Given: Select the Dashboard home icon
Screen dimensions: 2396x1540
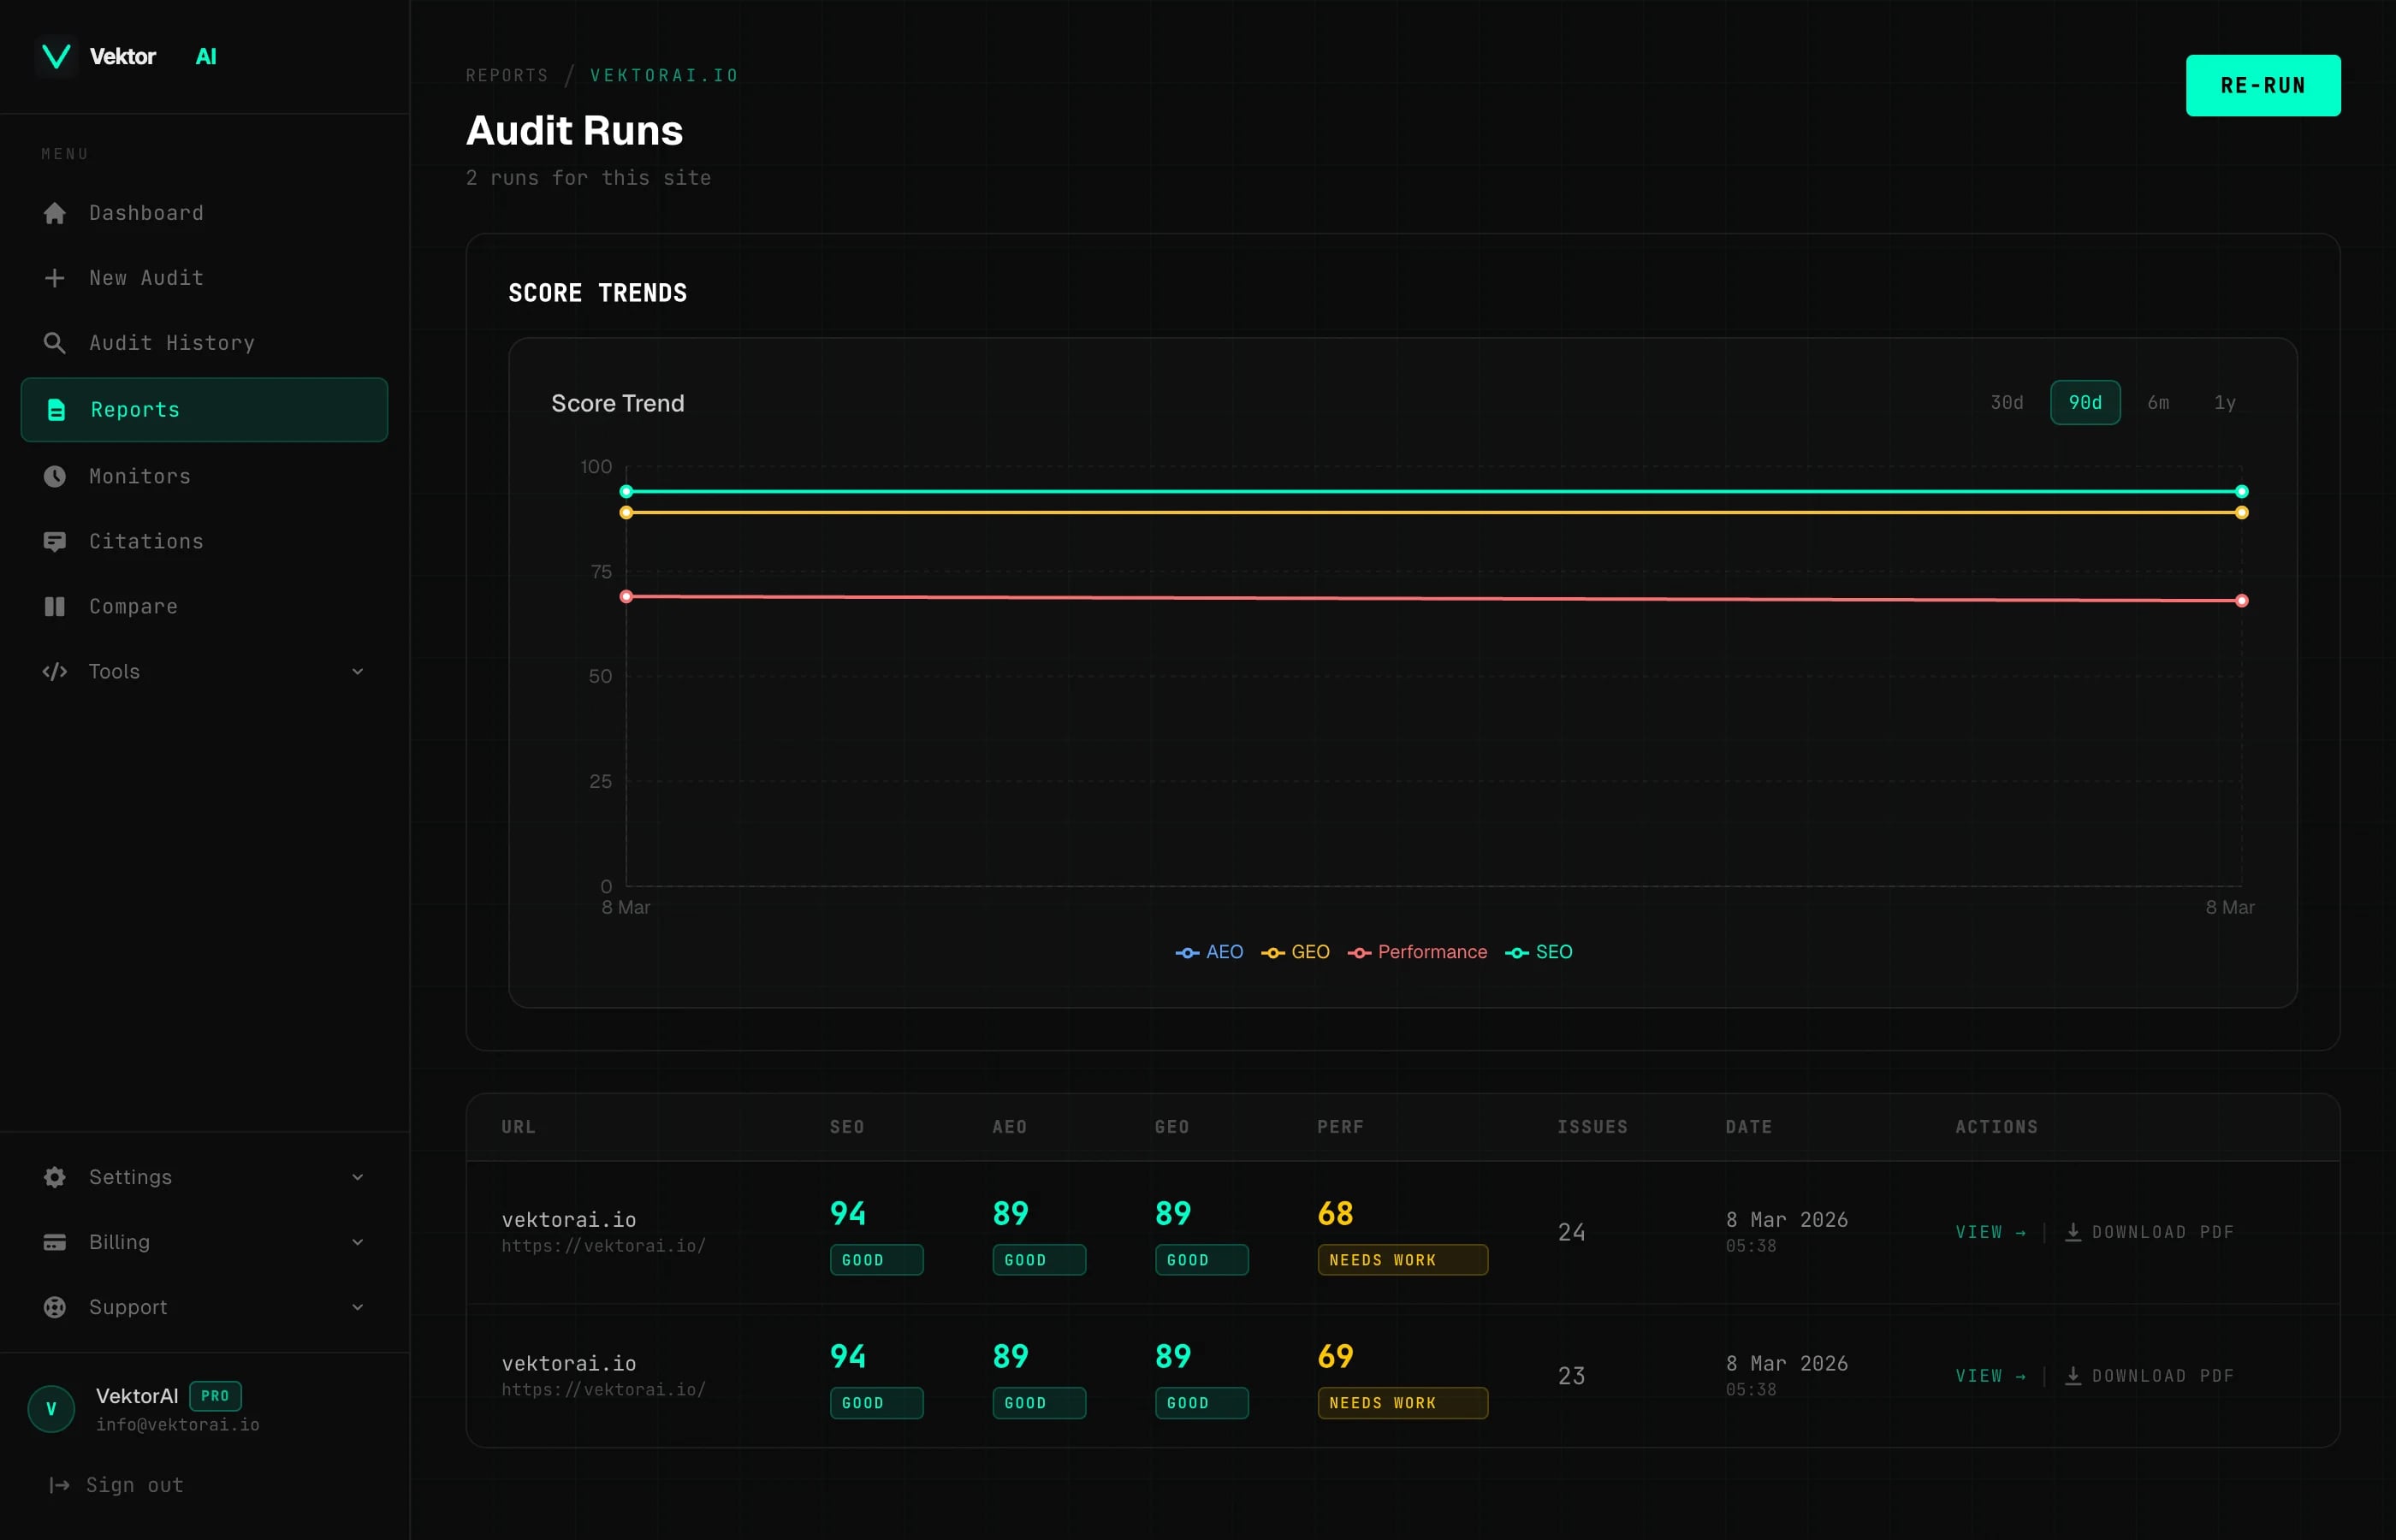Looking at the screenshot, I should 55,213.
